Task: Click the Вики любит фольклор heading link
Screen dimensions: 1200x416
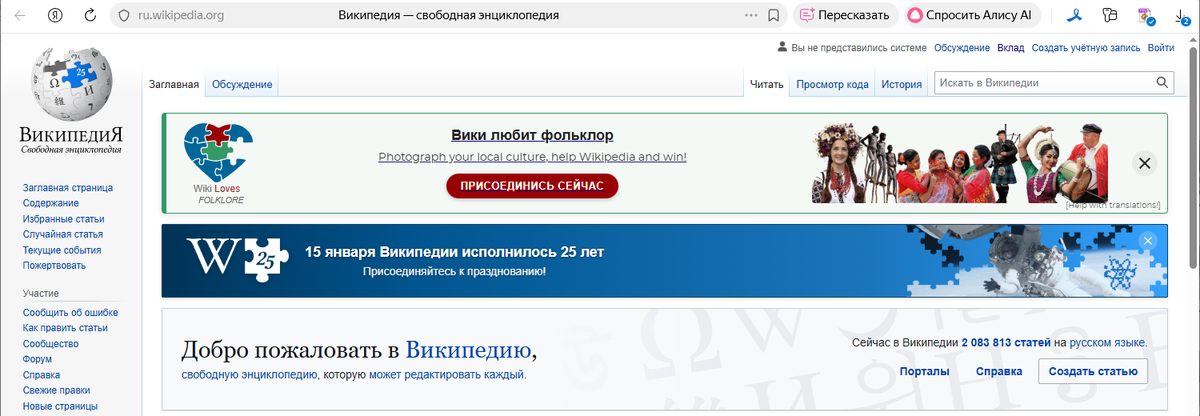Action: (532, 135)
